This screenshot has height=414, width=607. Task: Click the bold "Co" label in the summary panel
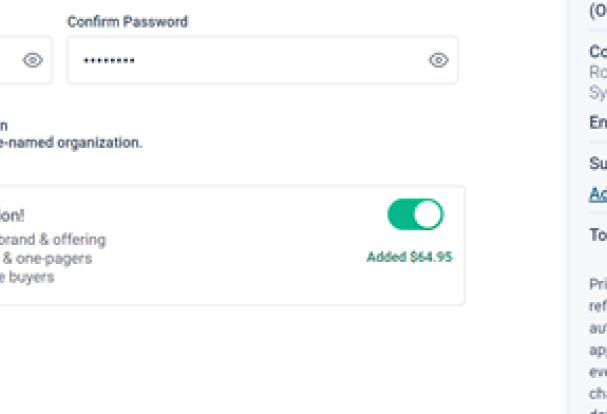point(597,51)
